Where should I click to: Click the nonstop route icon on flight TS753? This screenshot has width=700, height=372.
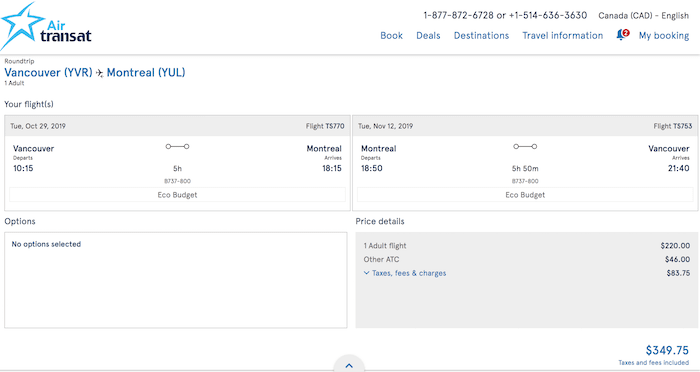click(x=525, y=146)
